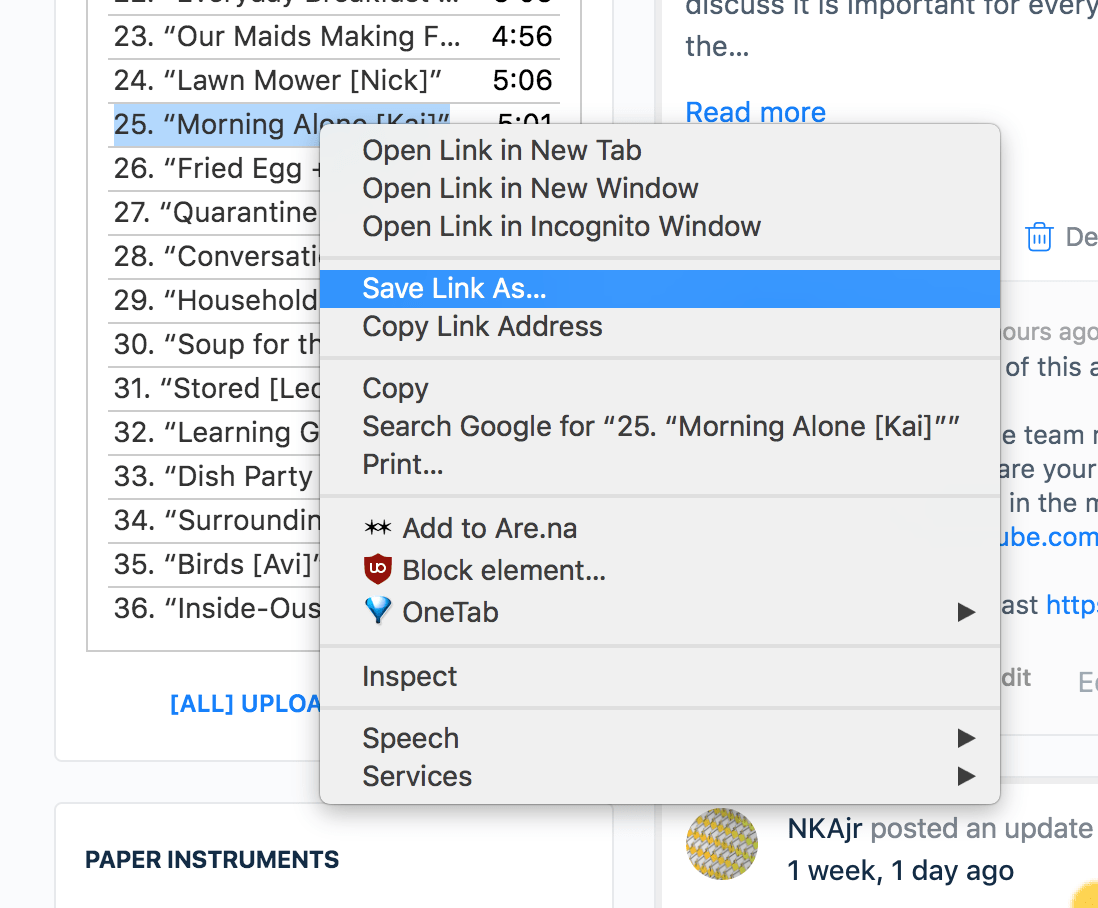Open track 23 Our Maids Making F…
Screen dimensions: 1098x908
(x=287, y=36)
